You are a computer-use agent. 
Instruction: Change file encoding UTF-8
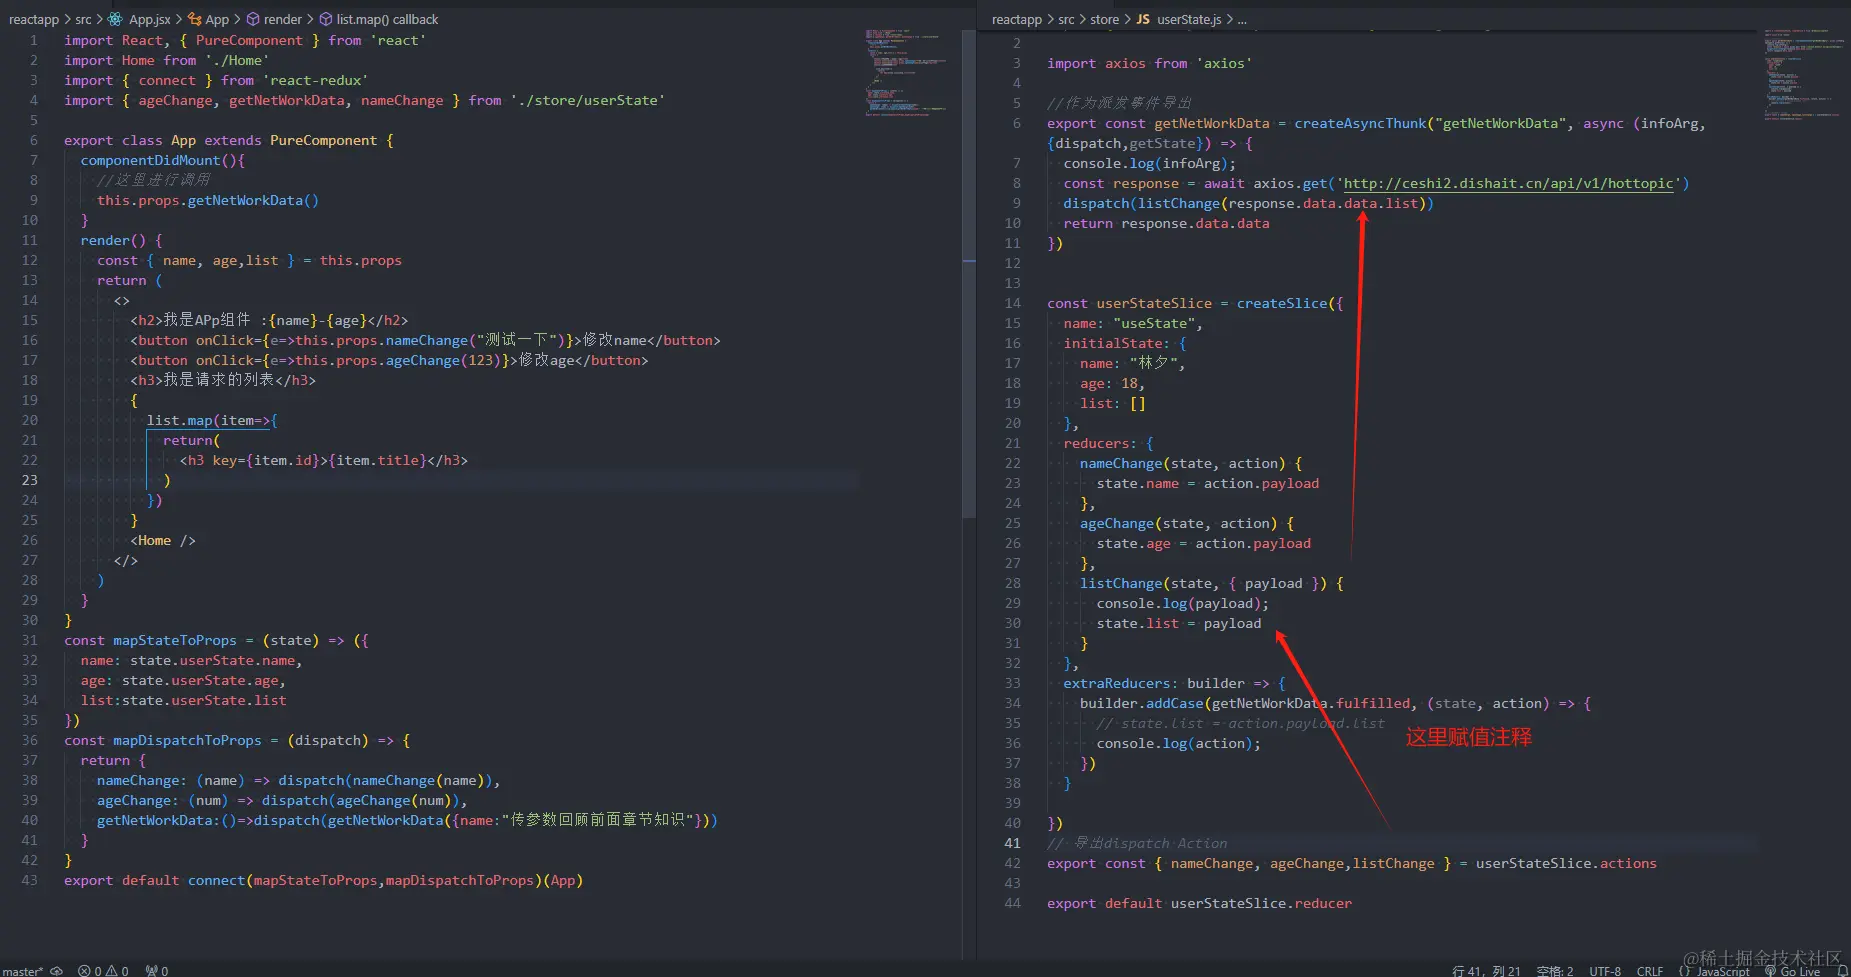[1605, 971]
